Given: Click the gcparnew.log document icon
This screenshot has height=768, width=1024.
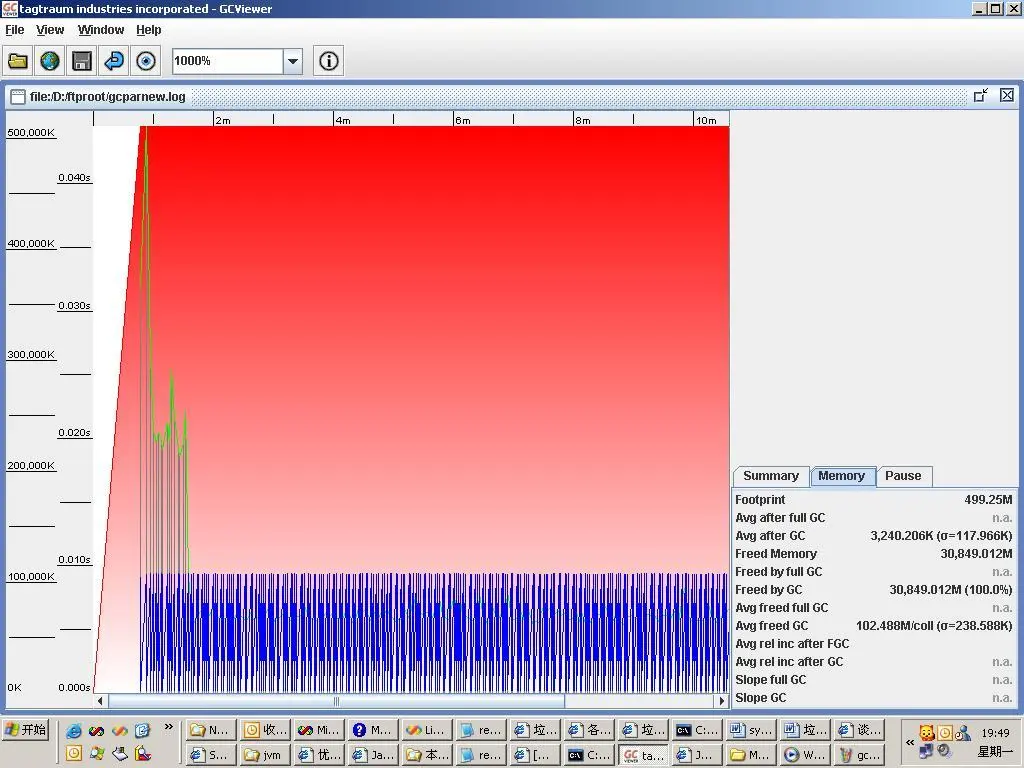Looking at the screenshot, I should (18, 97).
